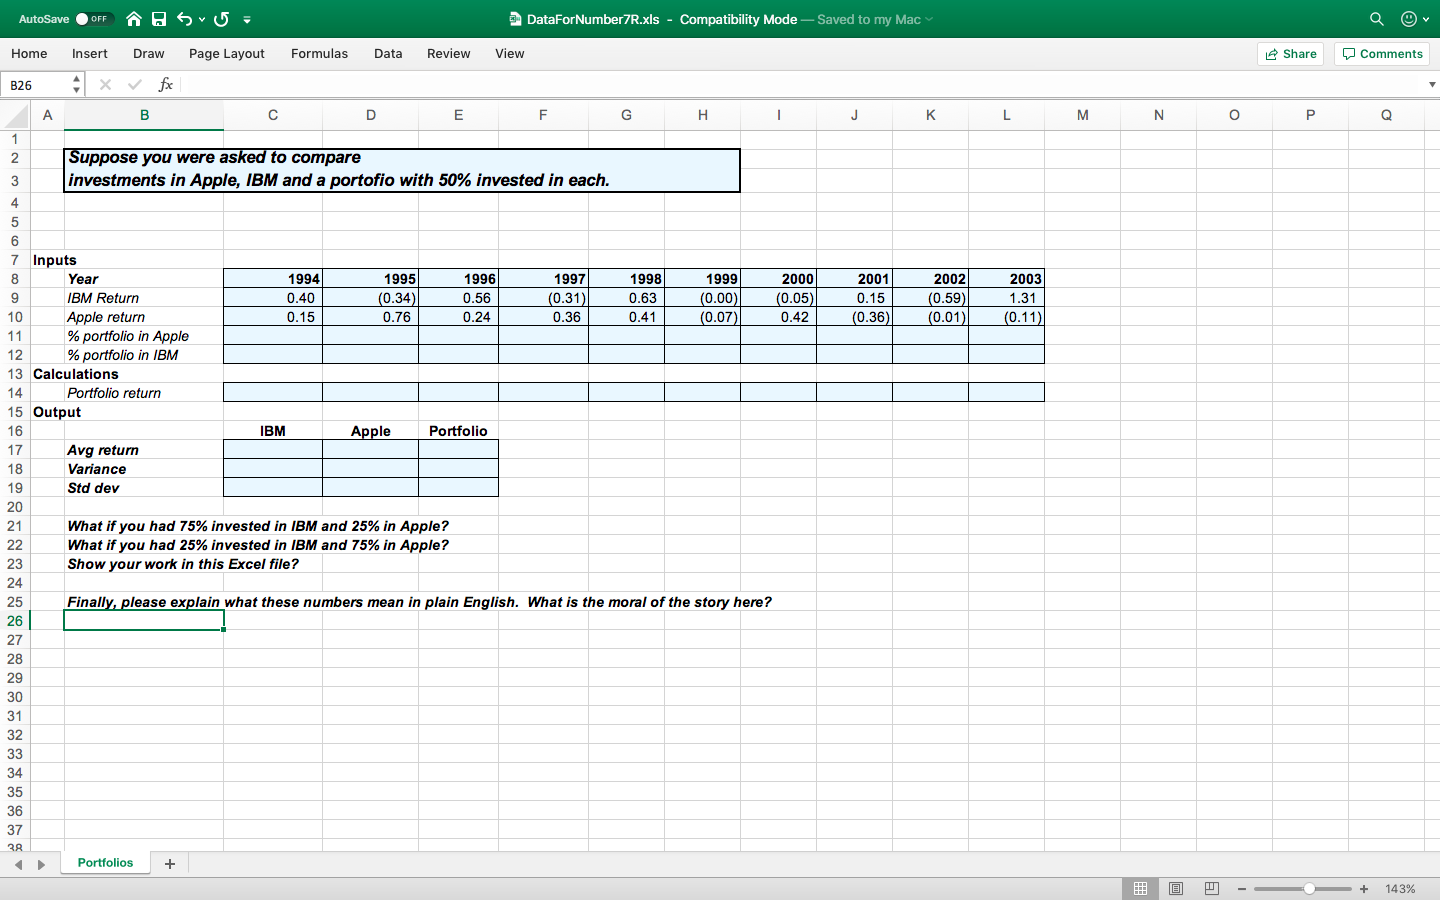Viewport: 1440px width, 900px height.
Task: Select the Portfolio output column heading
Action: pyautogui.click(x=458, y=431)
